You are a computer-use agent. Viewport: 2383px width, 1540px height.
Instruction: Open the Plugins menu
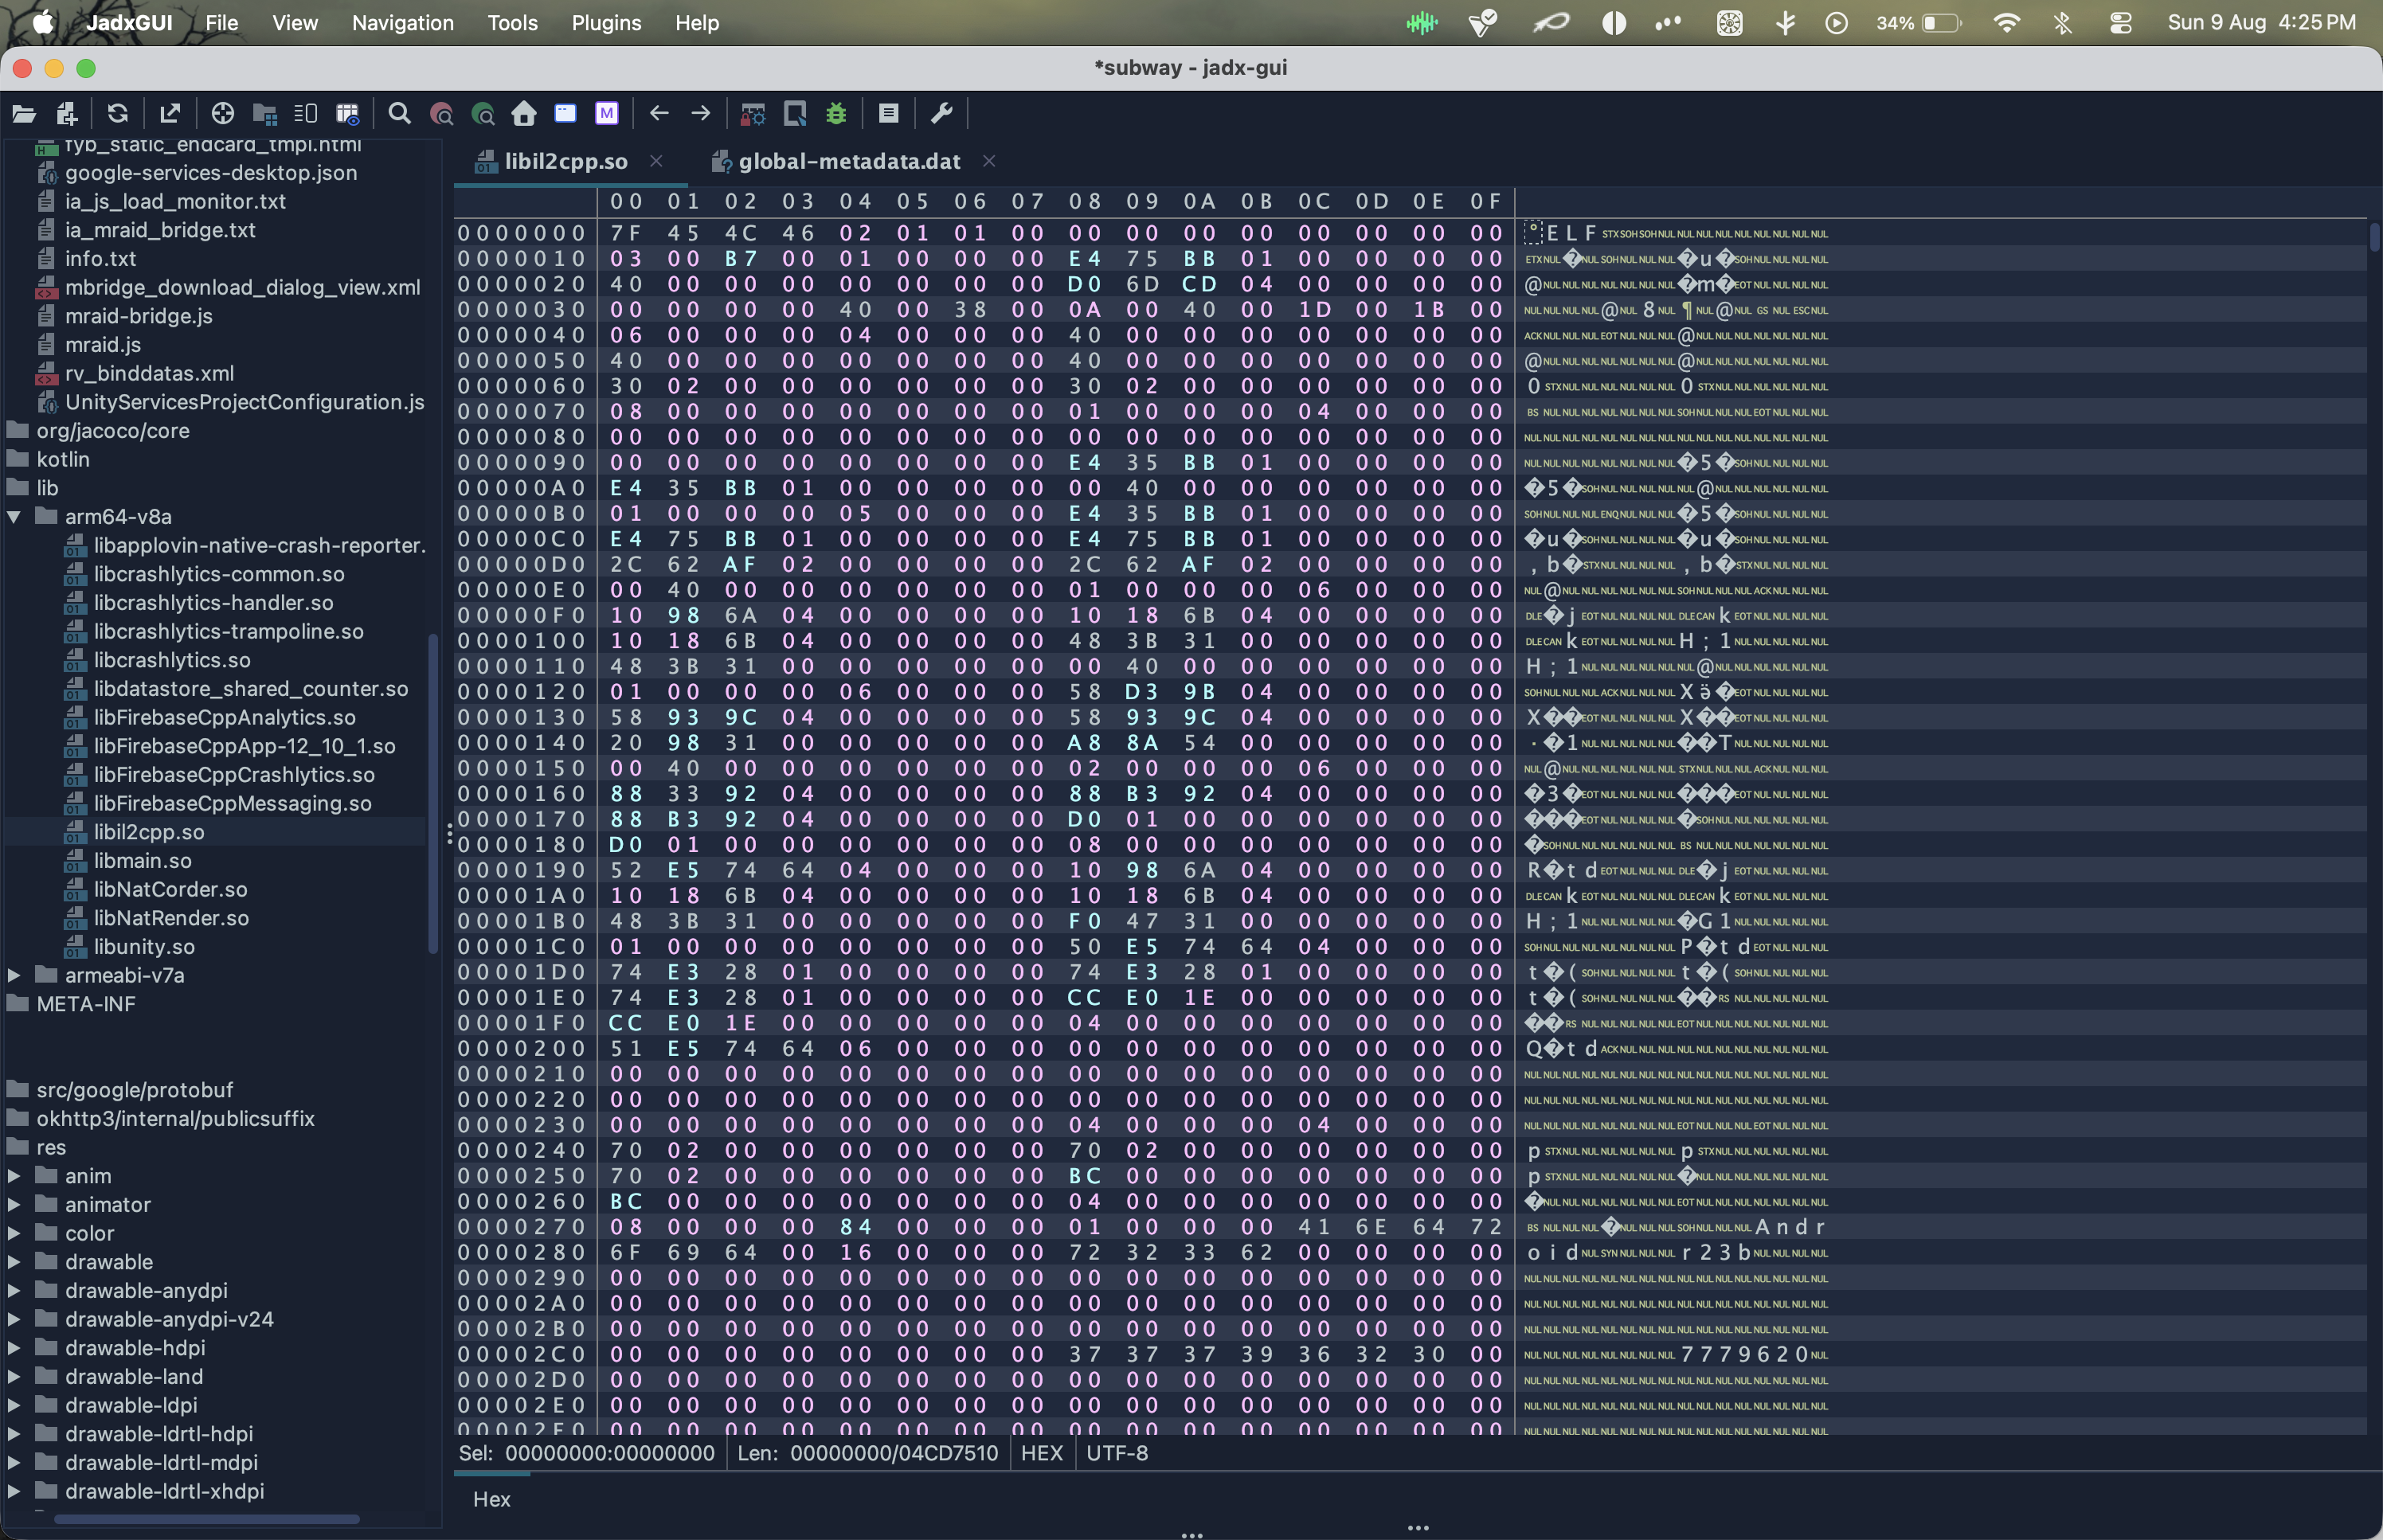pos(606,22)
